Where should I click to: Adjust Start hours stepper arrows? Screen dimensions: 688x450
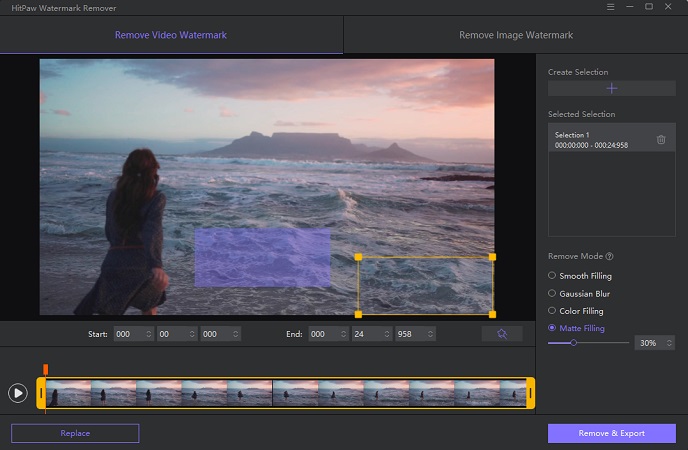point(149,334)
